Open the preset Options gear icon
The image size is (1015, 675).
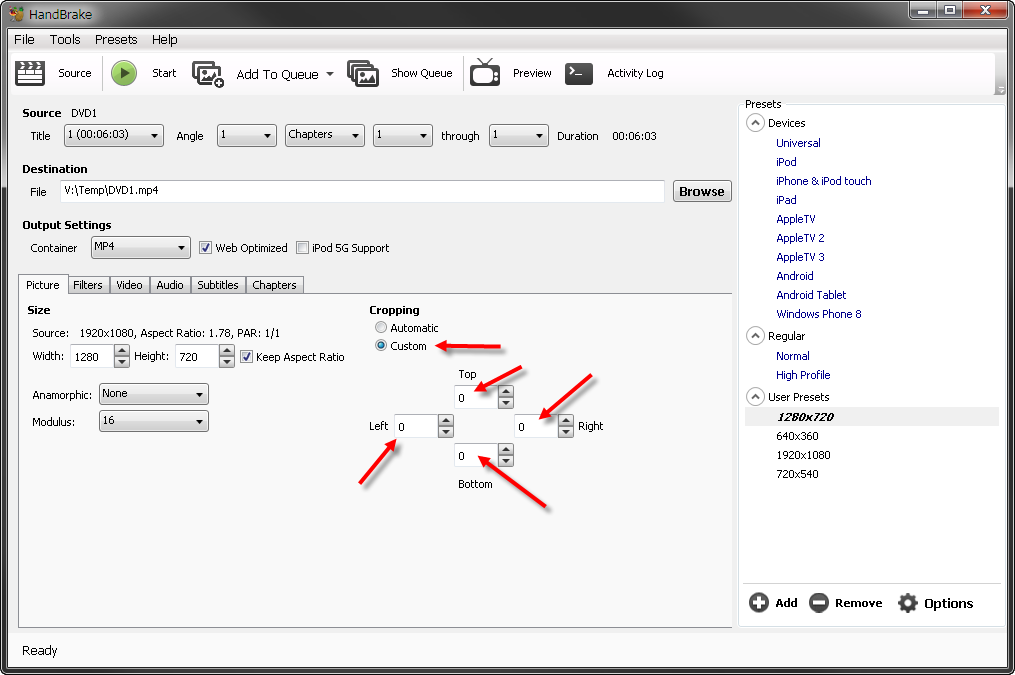click(x=908, y=603)
